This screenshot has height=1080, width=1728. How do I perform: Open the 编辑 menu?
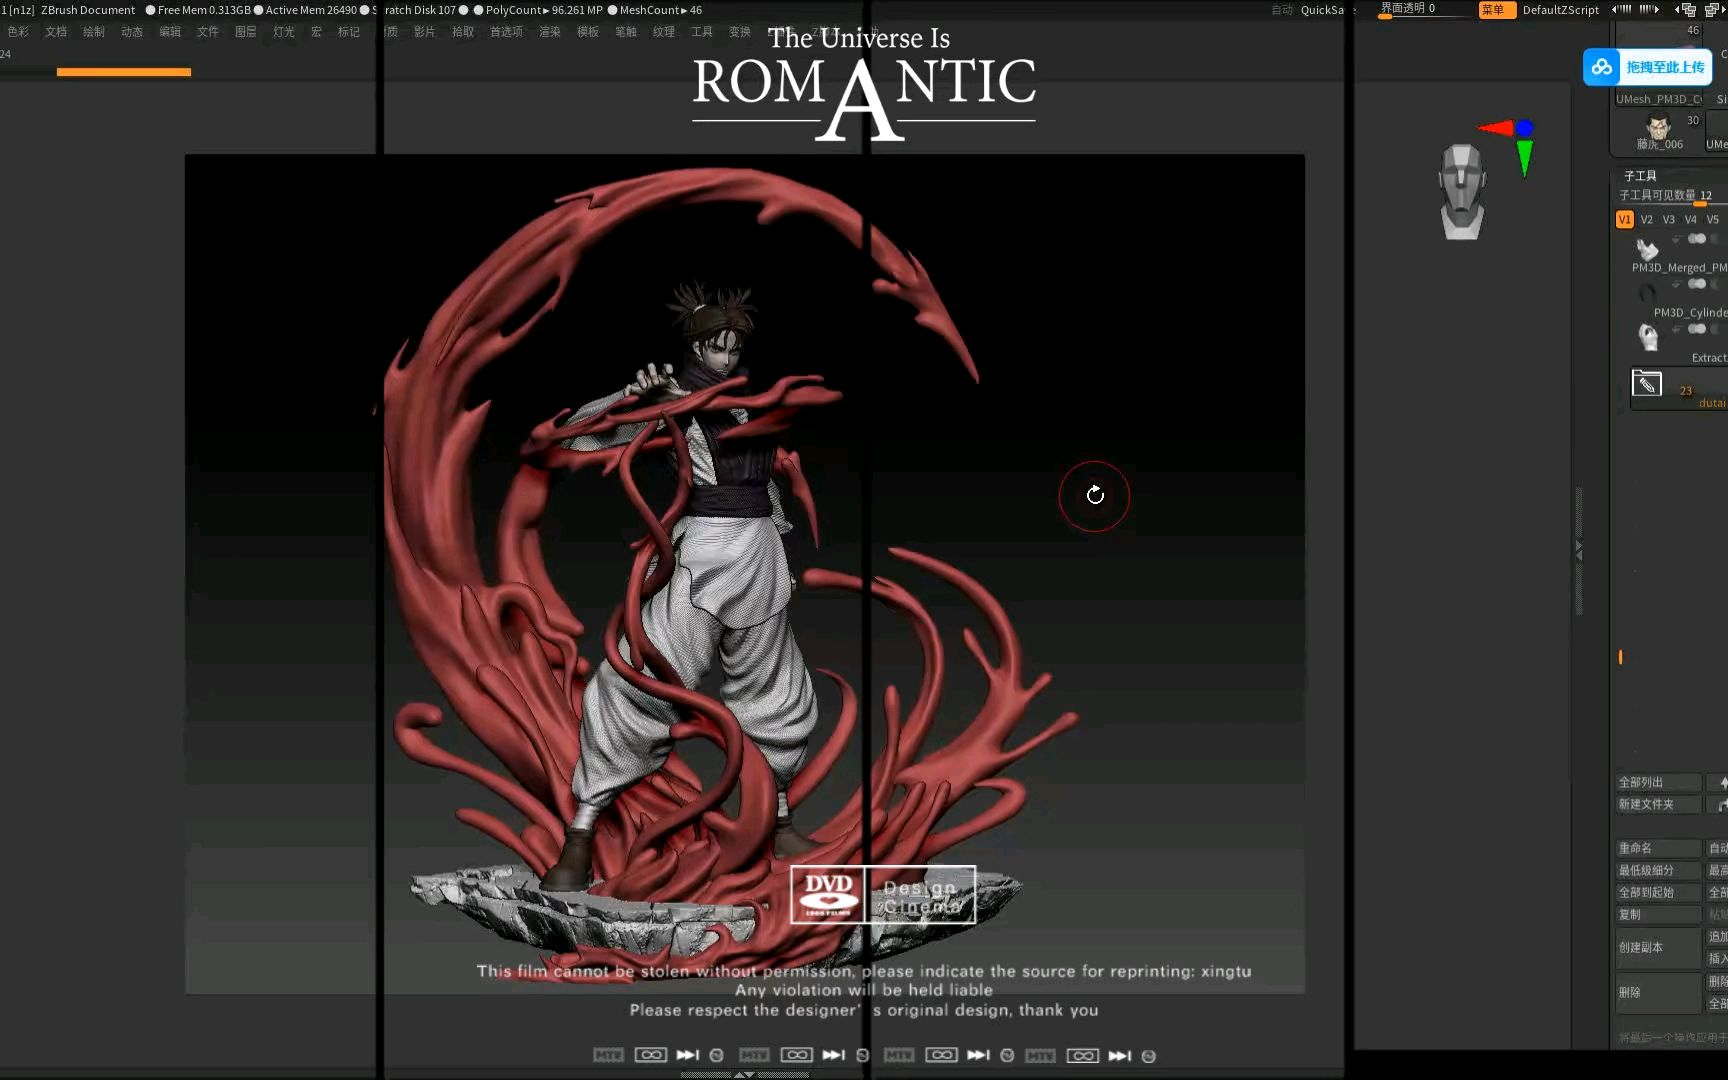[x=170, y=32]
